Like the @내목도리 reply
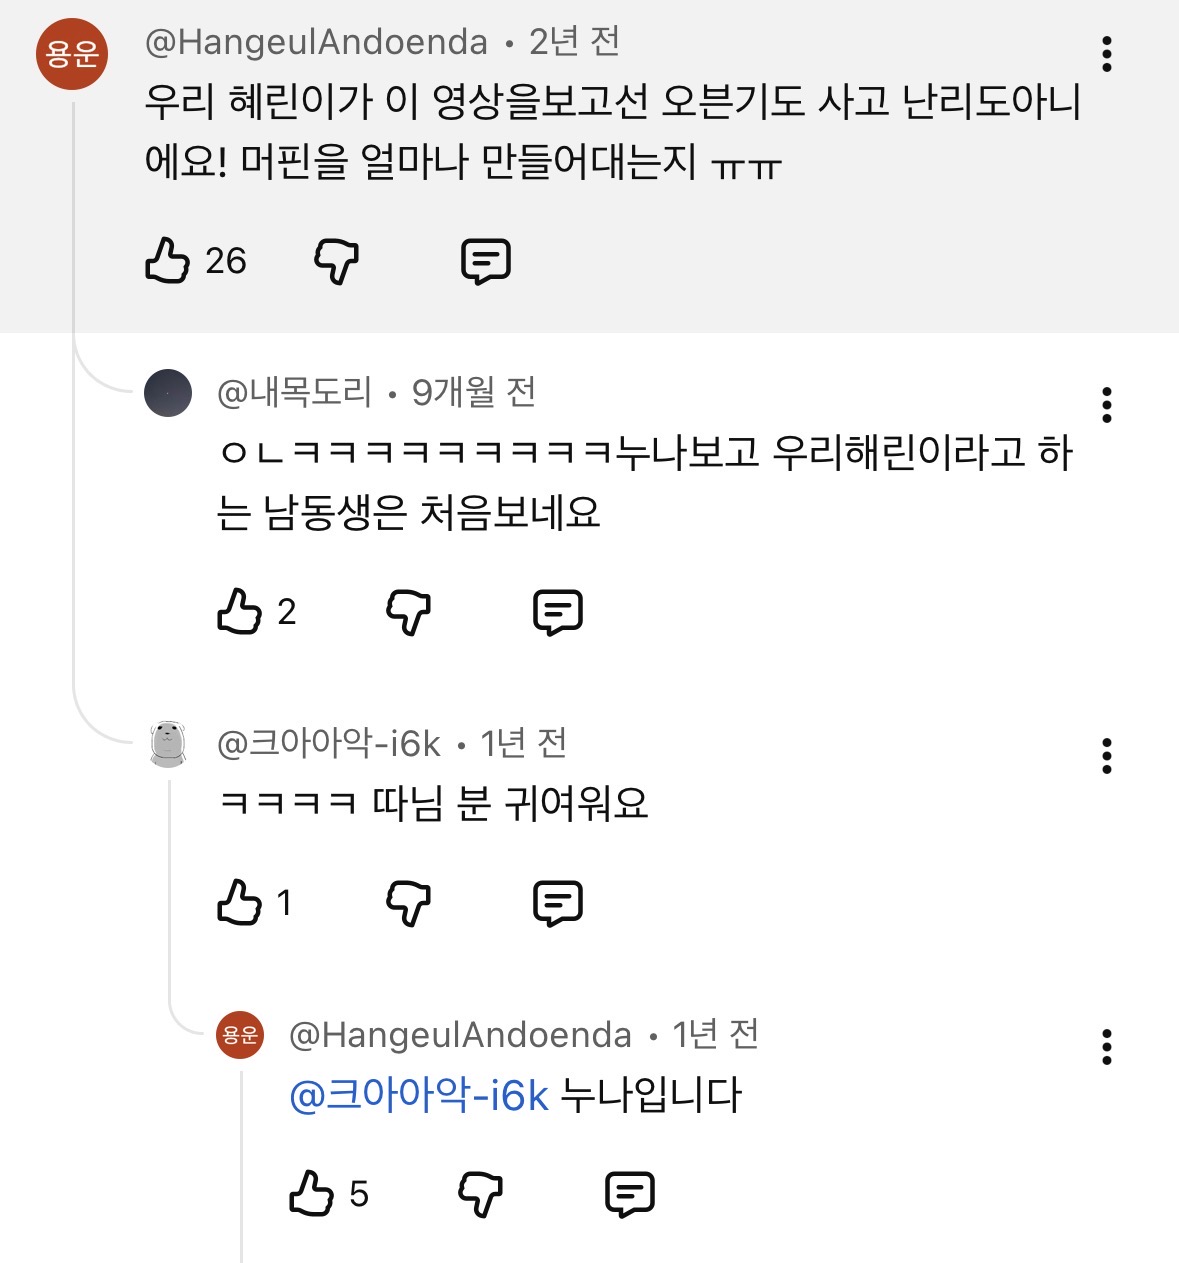The width and height of the screenshot is (1179, 1263). pyautogui.click(x=240, y=612)
